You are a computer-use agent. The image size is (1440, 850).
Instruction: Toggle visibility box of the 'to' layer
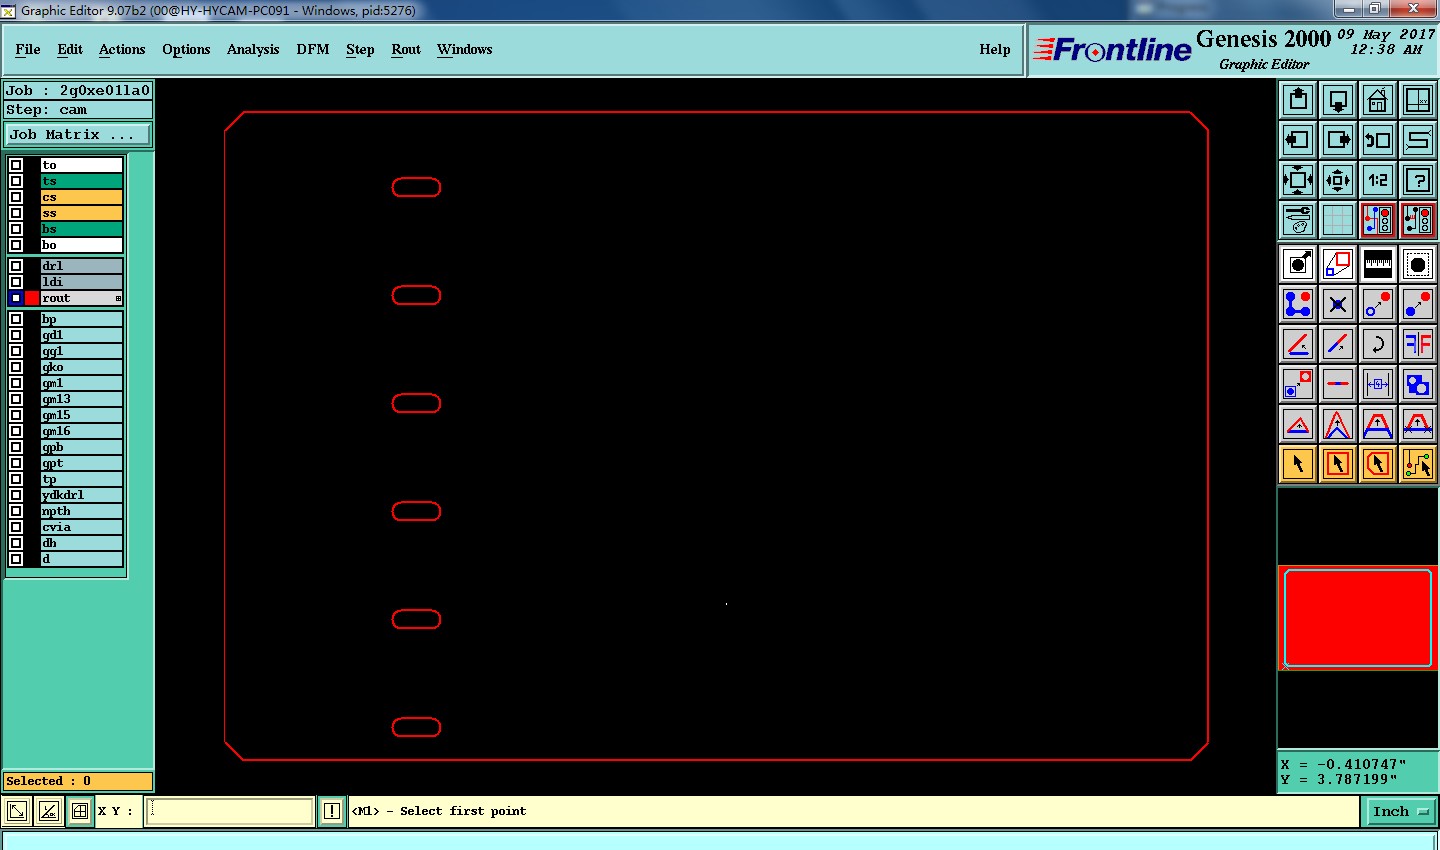pyautogui.click(x=16, y=165)
